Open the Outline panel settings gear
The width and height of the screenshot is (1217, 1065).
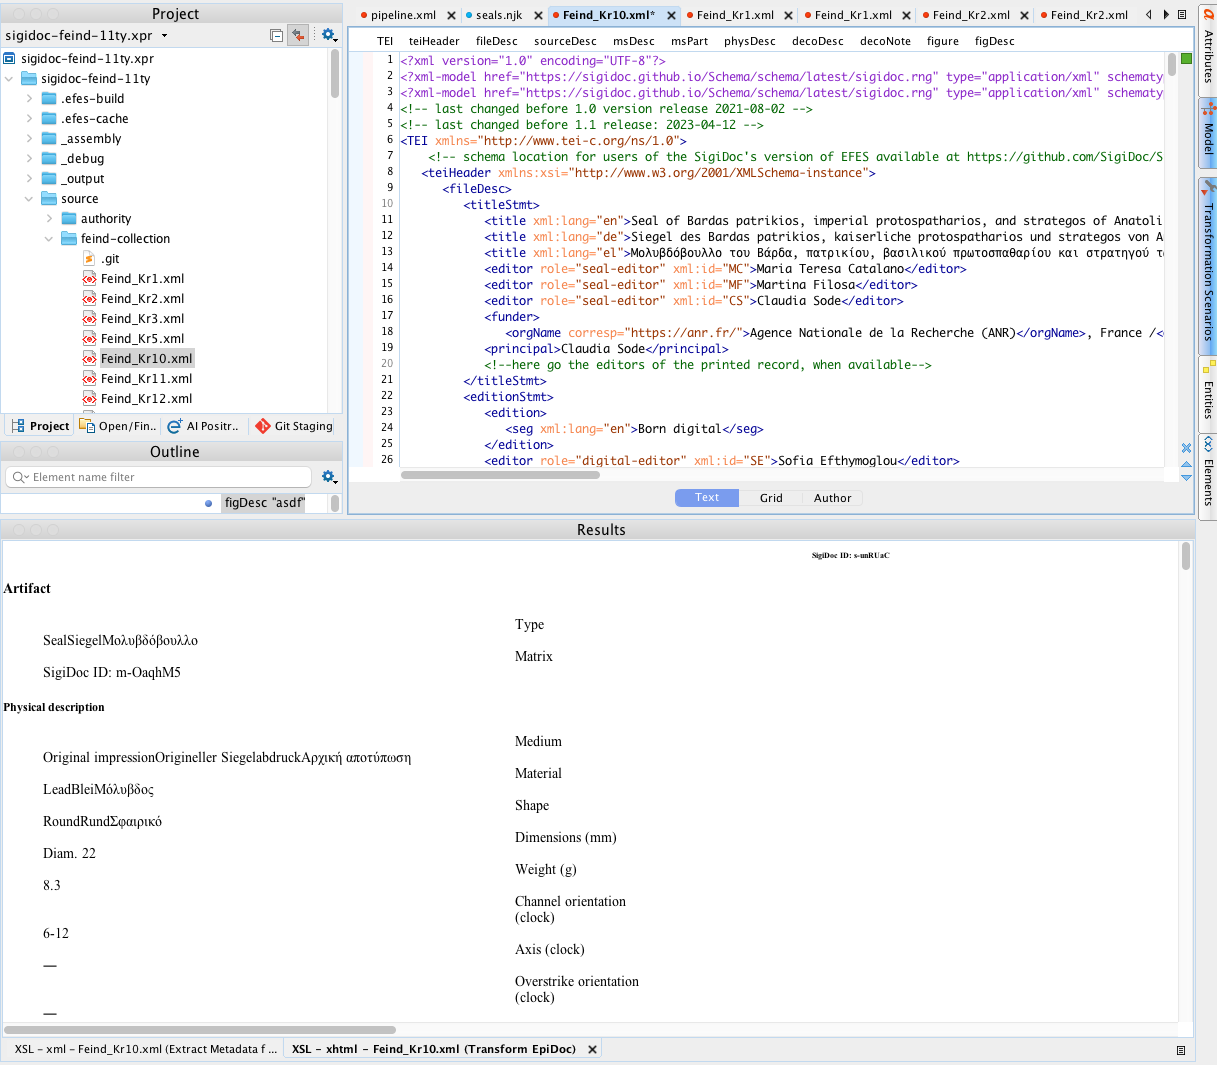[x=328, y=477]
